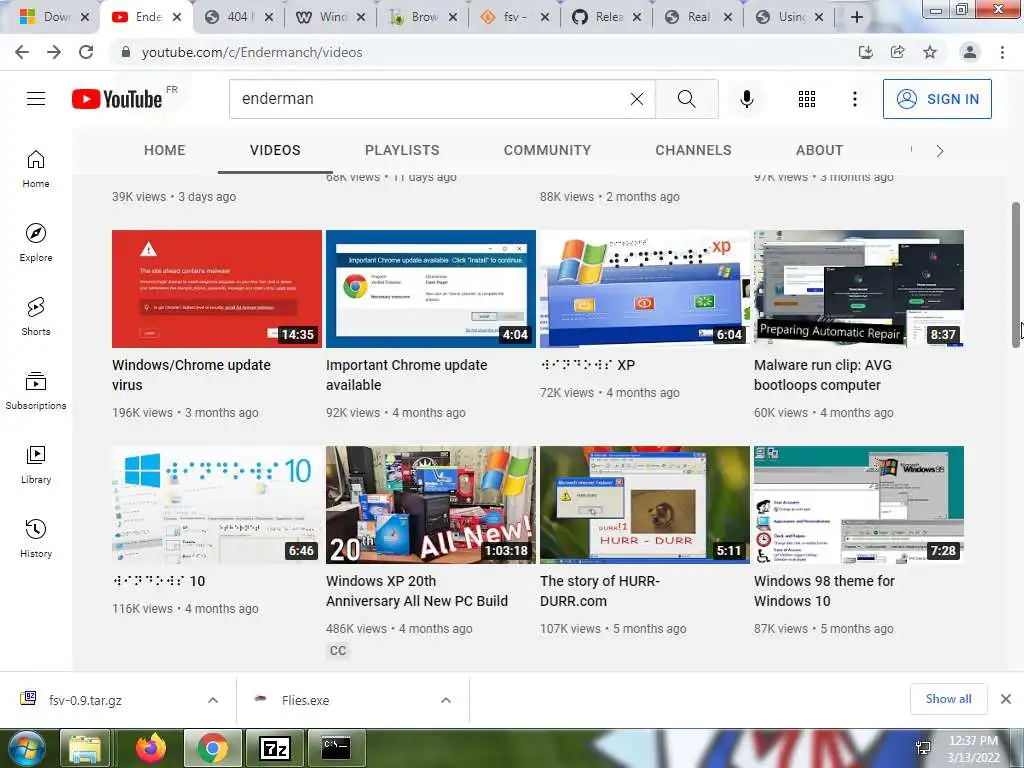Switch to COMMUNITY tab
Image resolution: width=1024 pixels, height=768 pixels.
547,150
